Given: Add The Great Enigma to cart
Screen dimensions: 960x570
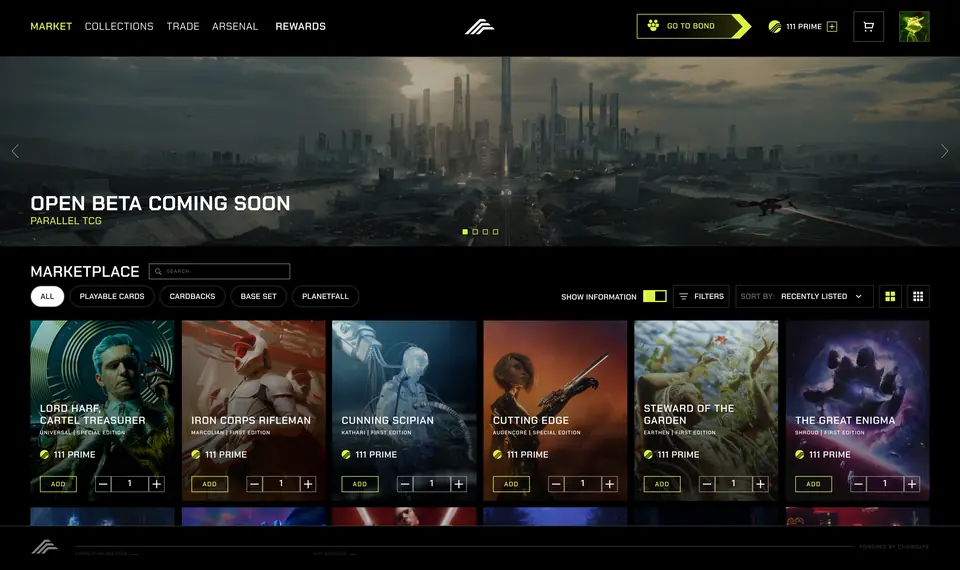Looking at the screenshot, I should pos(813,484).
